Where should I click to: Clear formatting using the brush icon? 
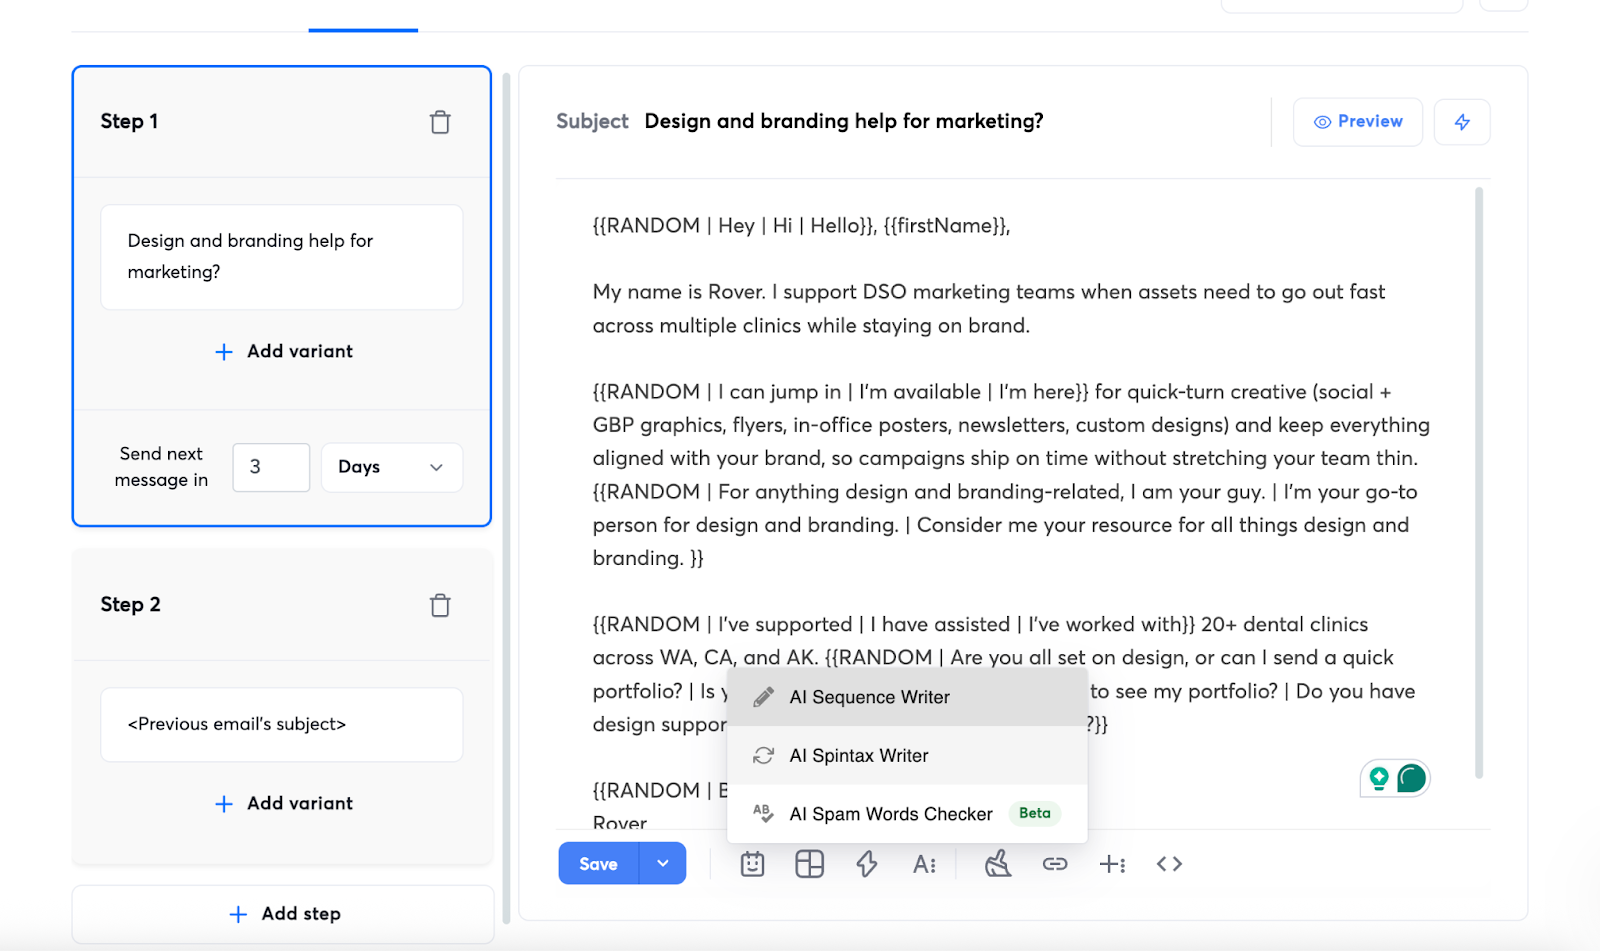997,863
